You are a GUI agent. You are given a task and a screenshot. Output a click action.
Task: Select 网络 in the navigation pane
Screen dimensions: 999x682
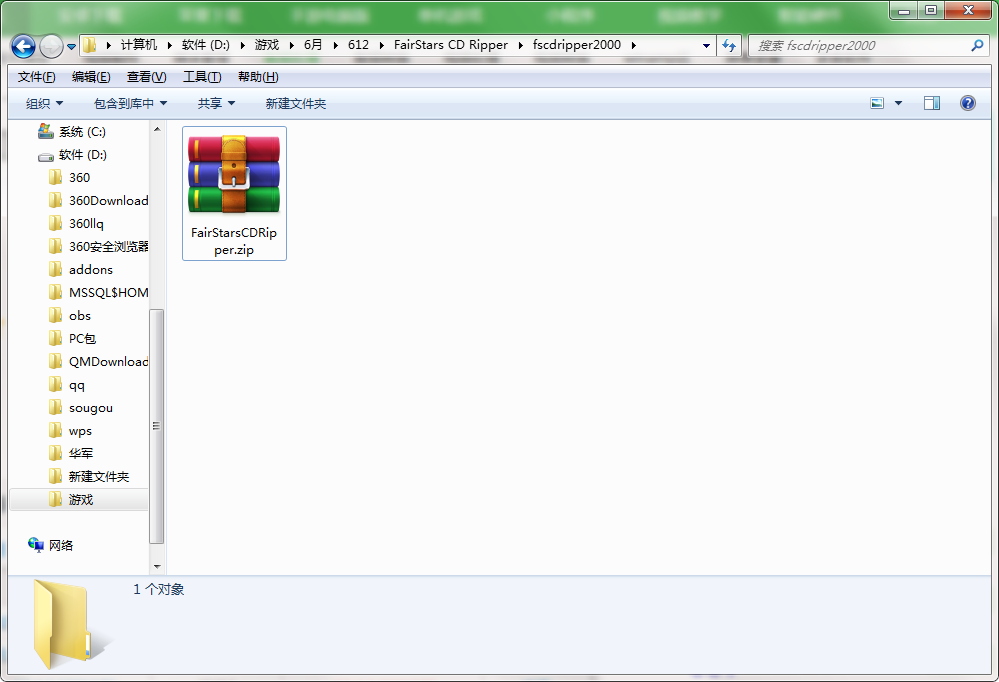pyautogui.click(x=51, y=546)
